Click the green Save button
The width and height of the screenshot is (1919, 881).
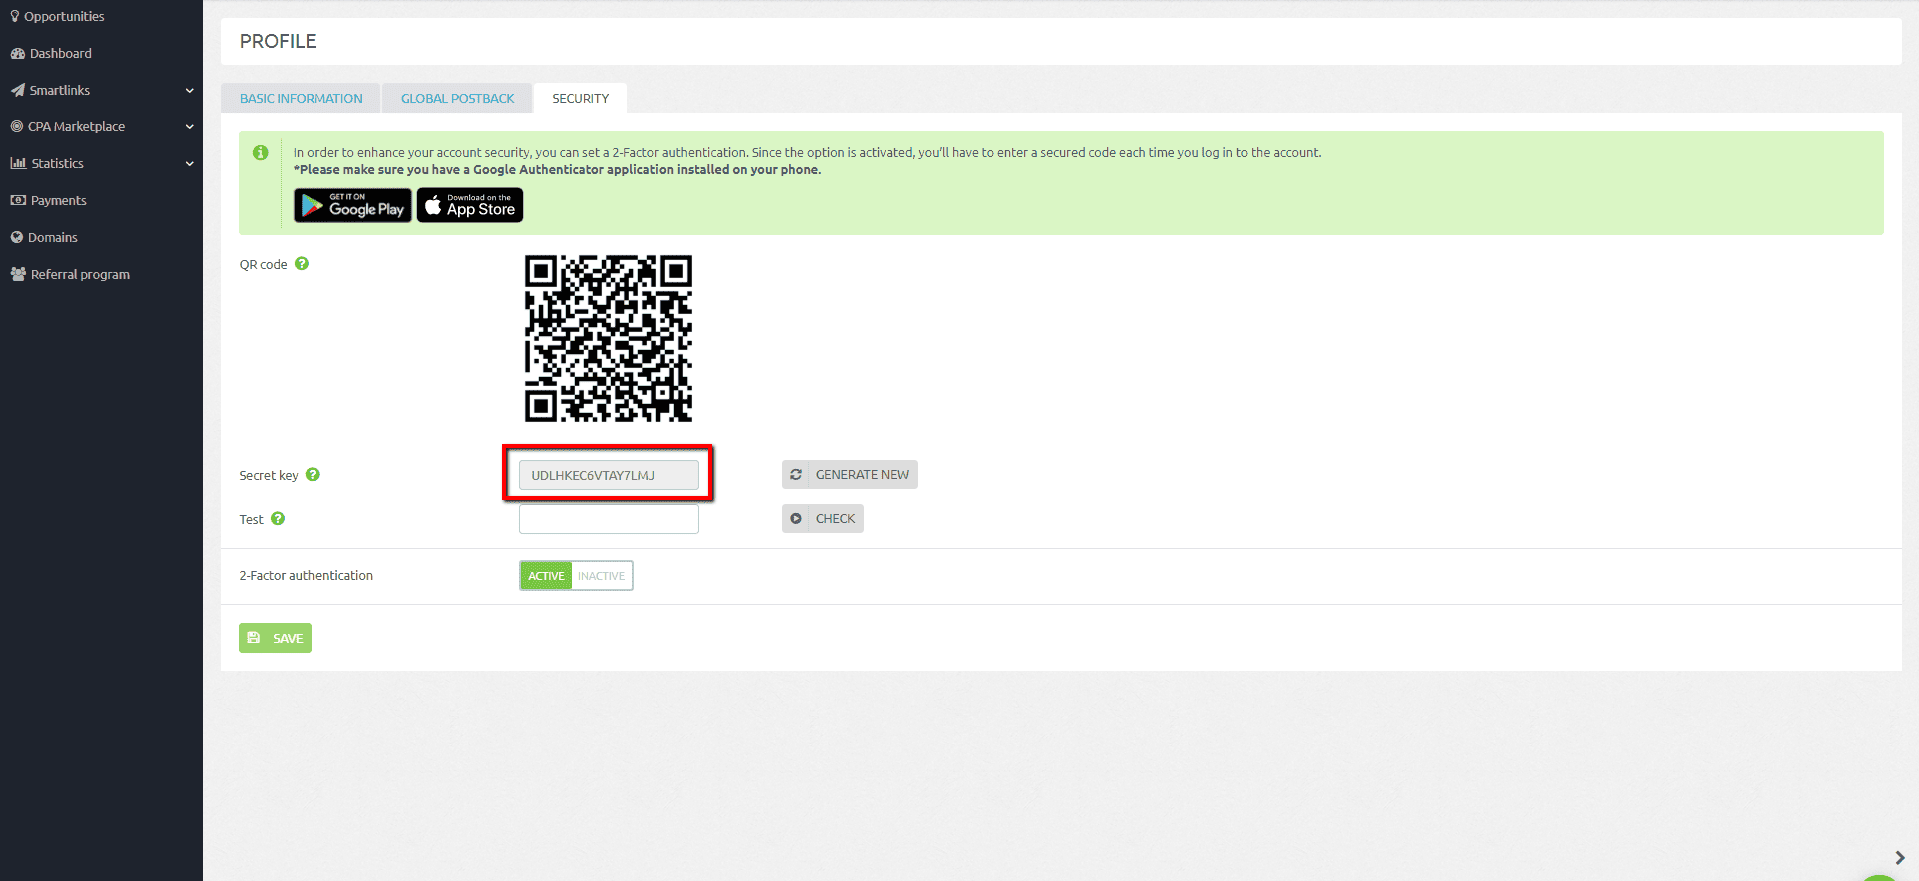pyautogui.click(x=276, y=638)
